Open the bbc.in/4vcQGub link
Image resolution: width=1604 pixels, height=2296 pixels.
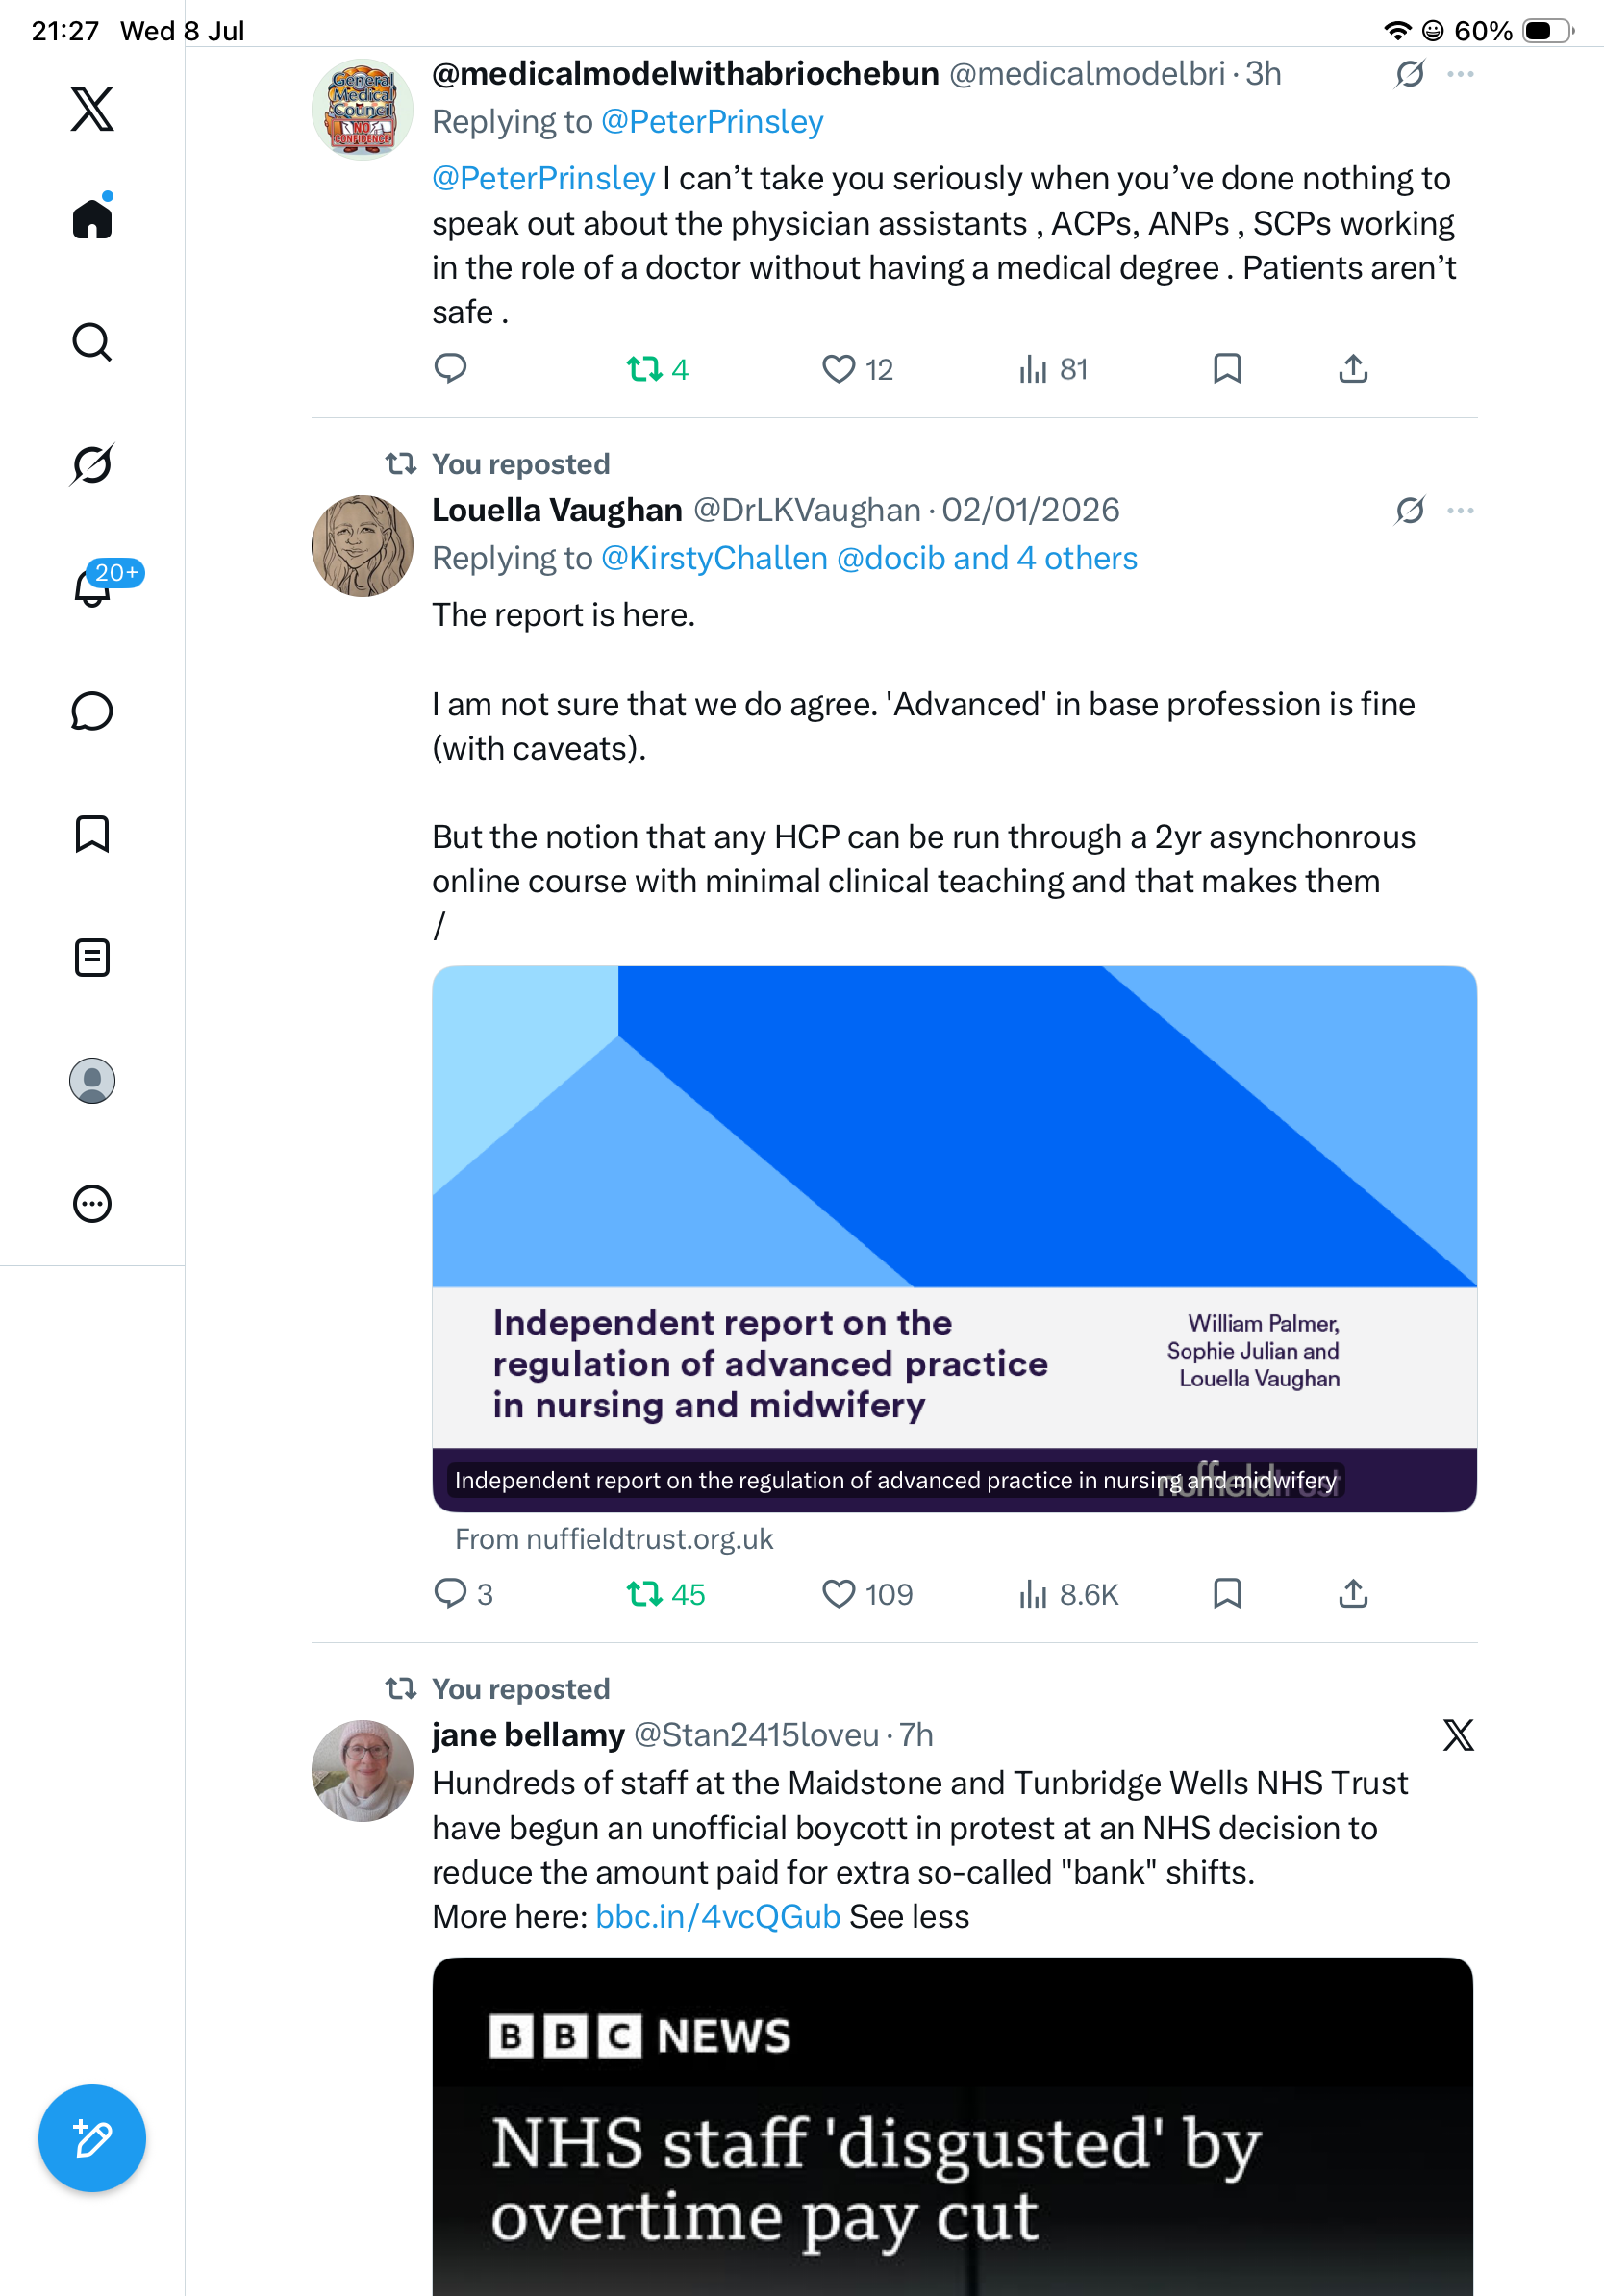click(x=717, y=1917)
